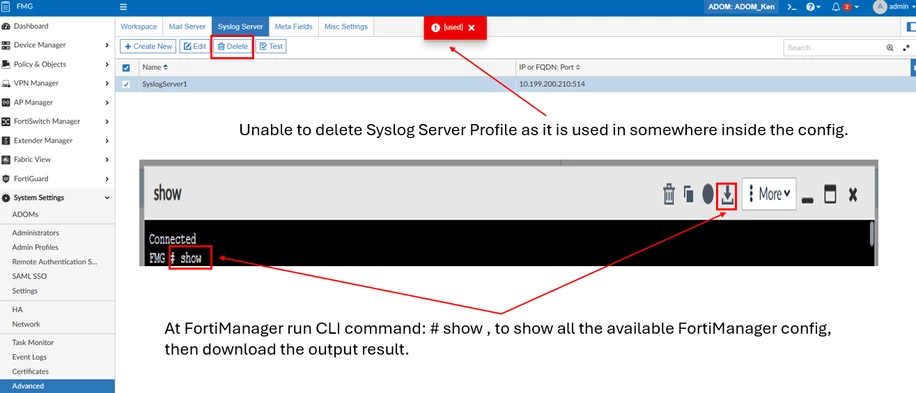Click the CLI console scrollbar
This screenshot has width=916, height=393.
click(x=872, y=234)
